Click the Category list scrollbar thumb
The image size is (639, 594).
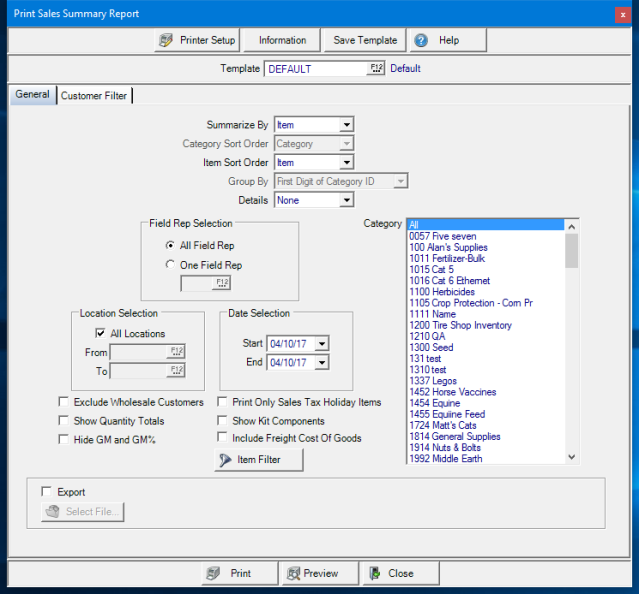tap(572, 251)
